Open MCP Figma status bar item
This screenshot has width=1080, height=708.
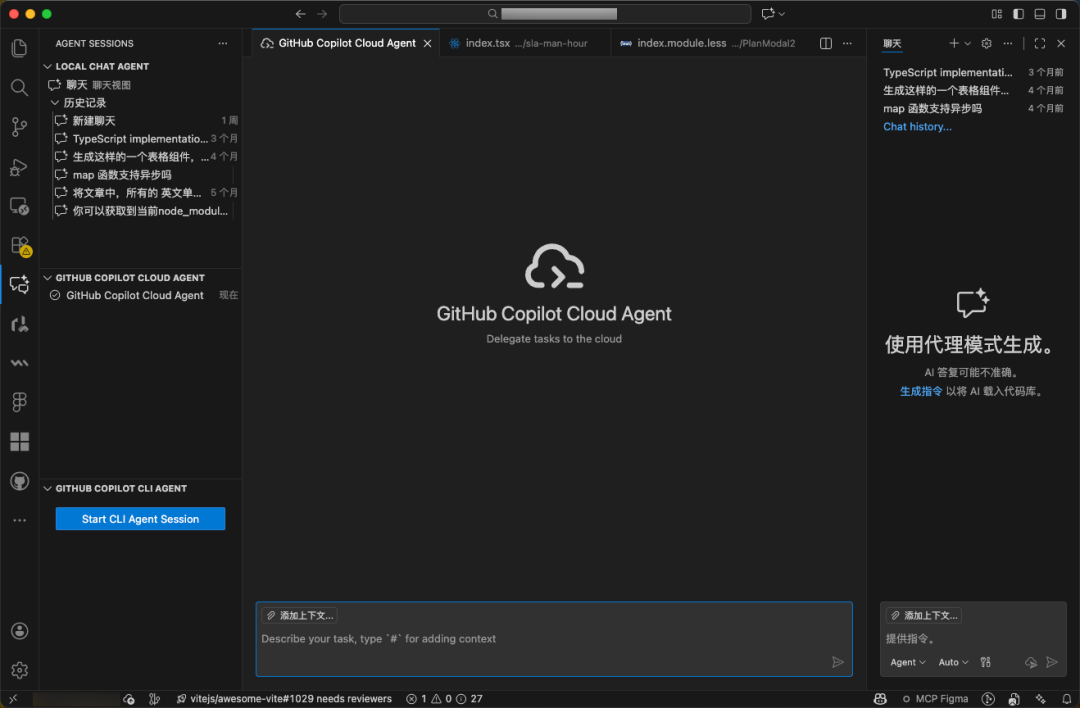(x=935, y=699)
